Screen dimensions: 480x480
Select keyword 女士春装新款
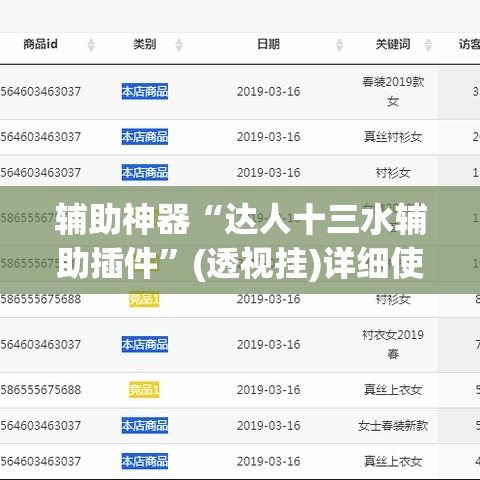coord(393,426)
